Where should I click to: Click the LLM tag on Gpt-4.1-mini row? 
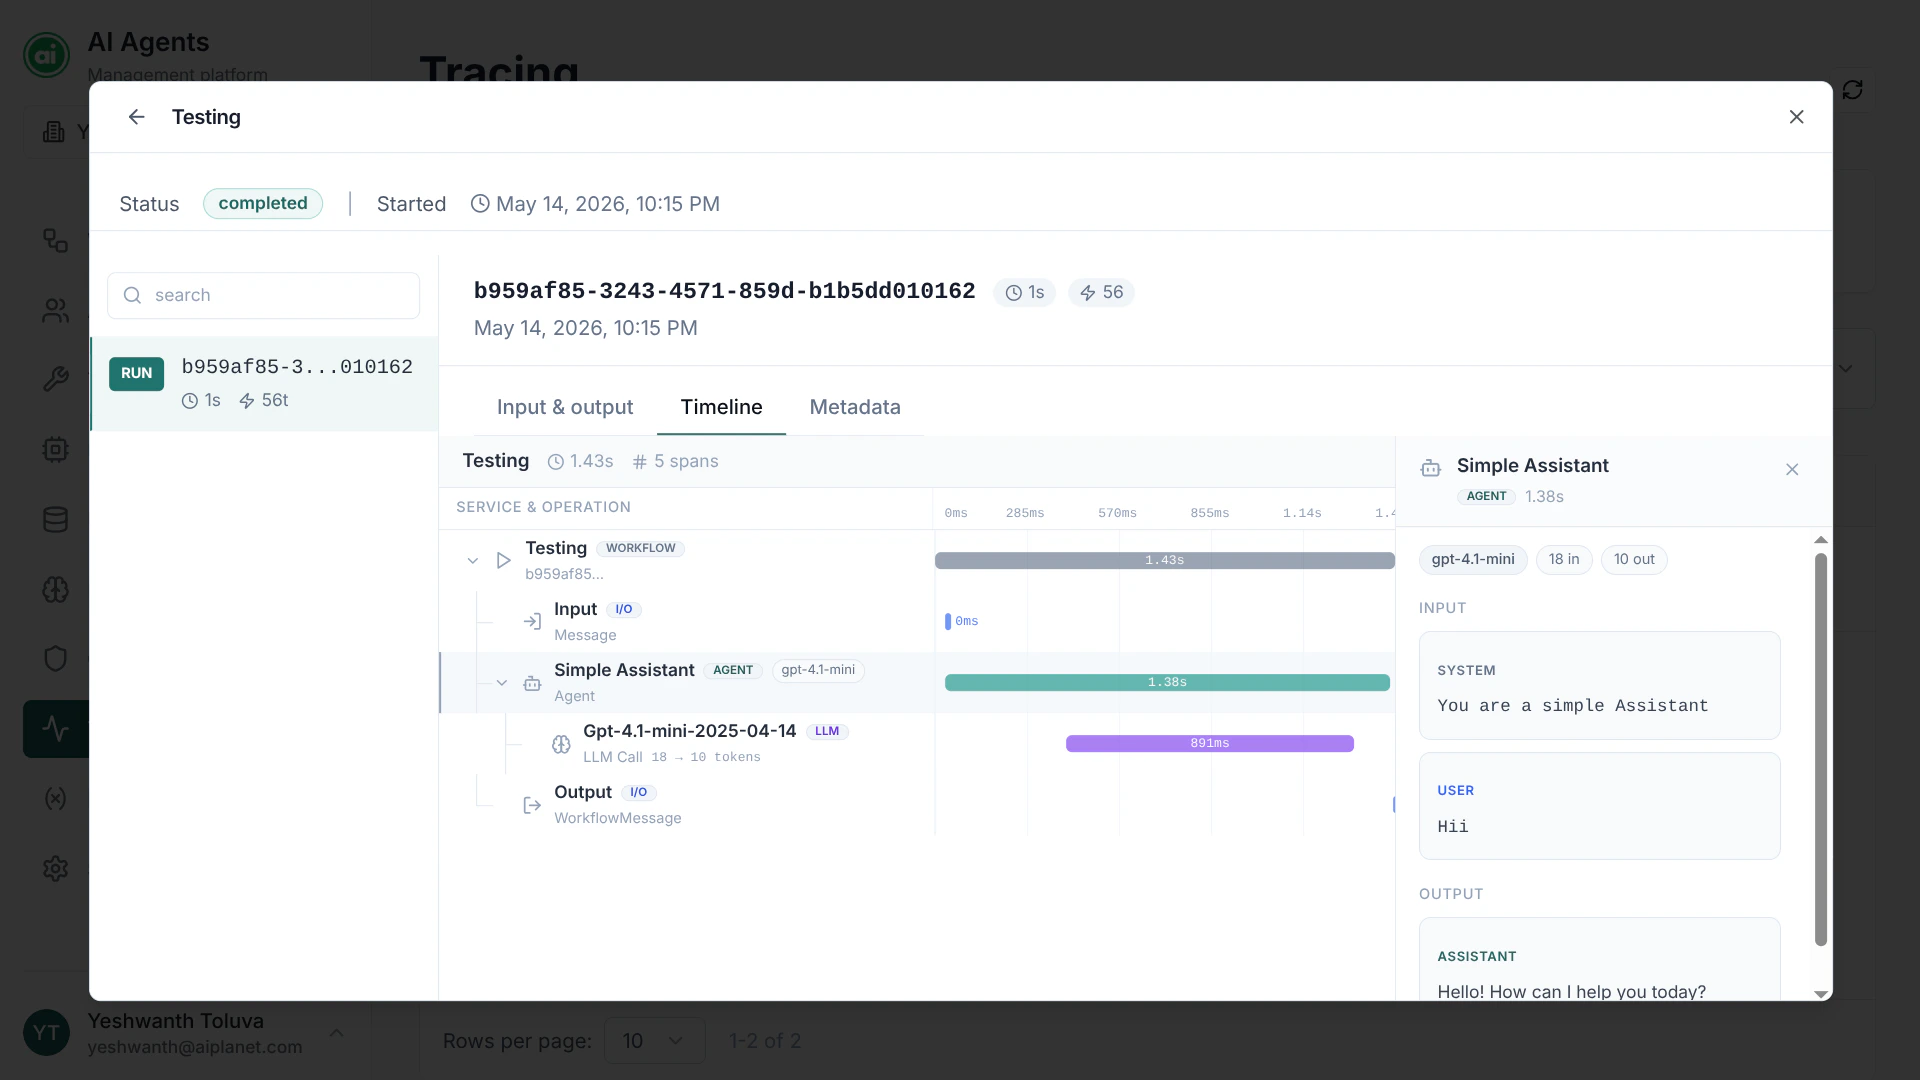827,731
